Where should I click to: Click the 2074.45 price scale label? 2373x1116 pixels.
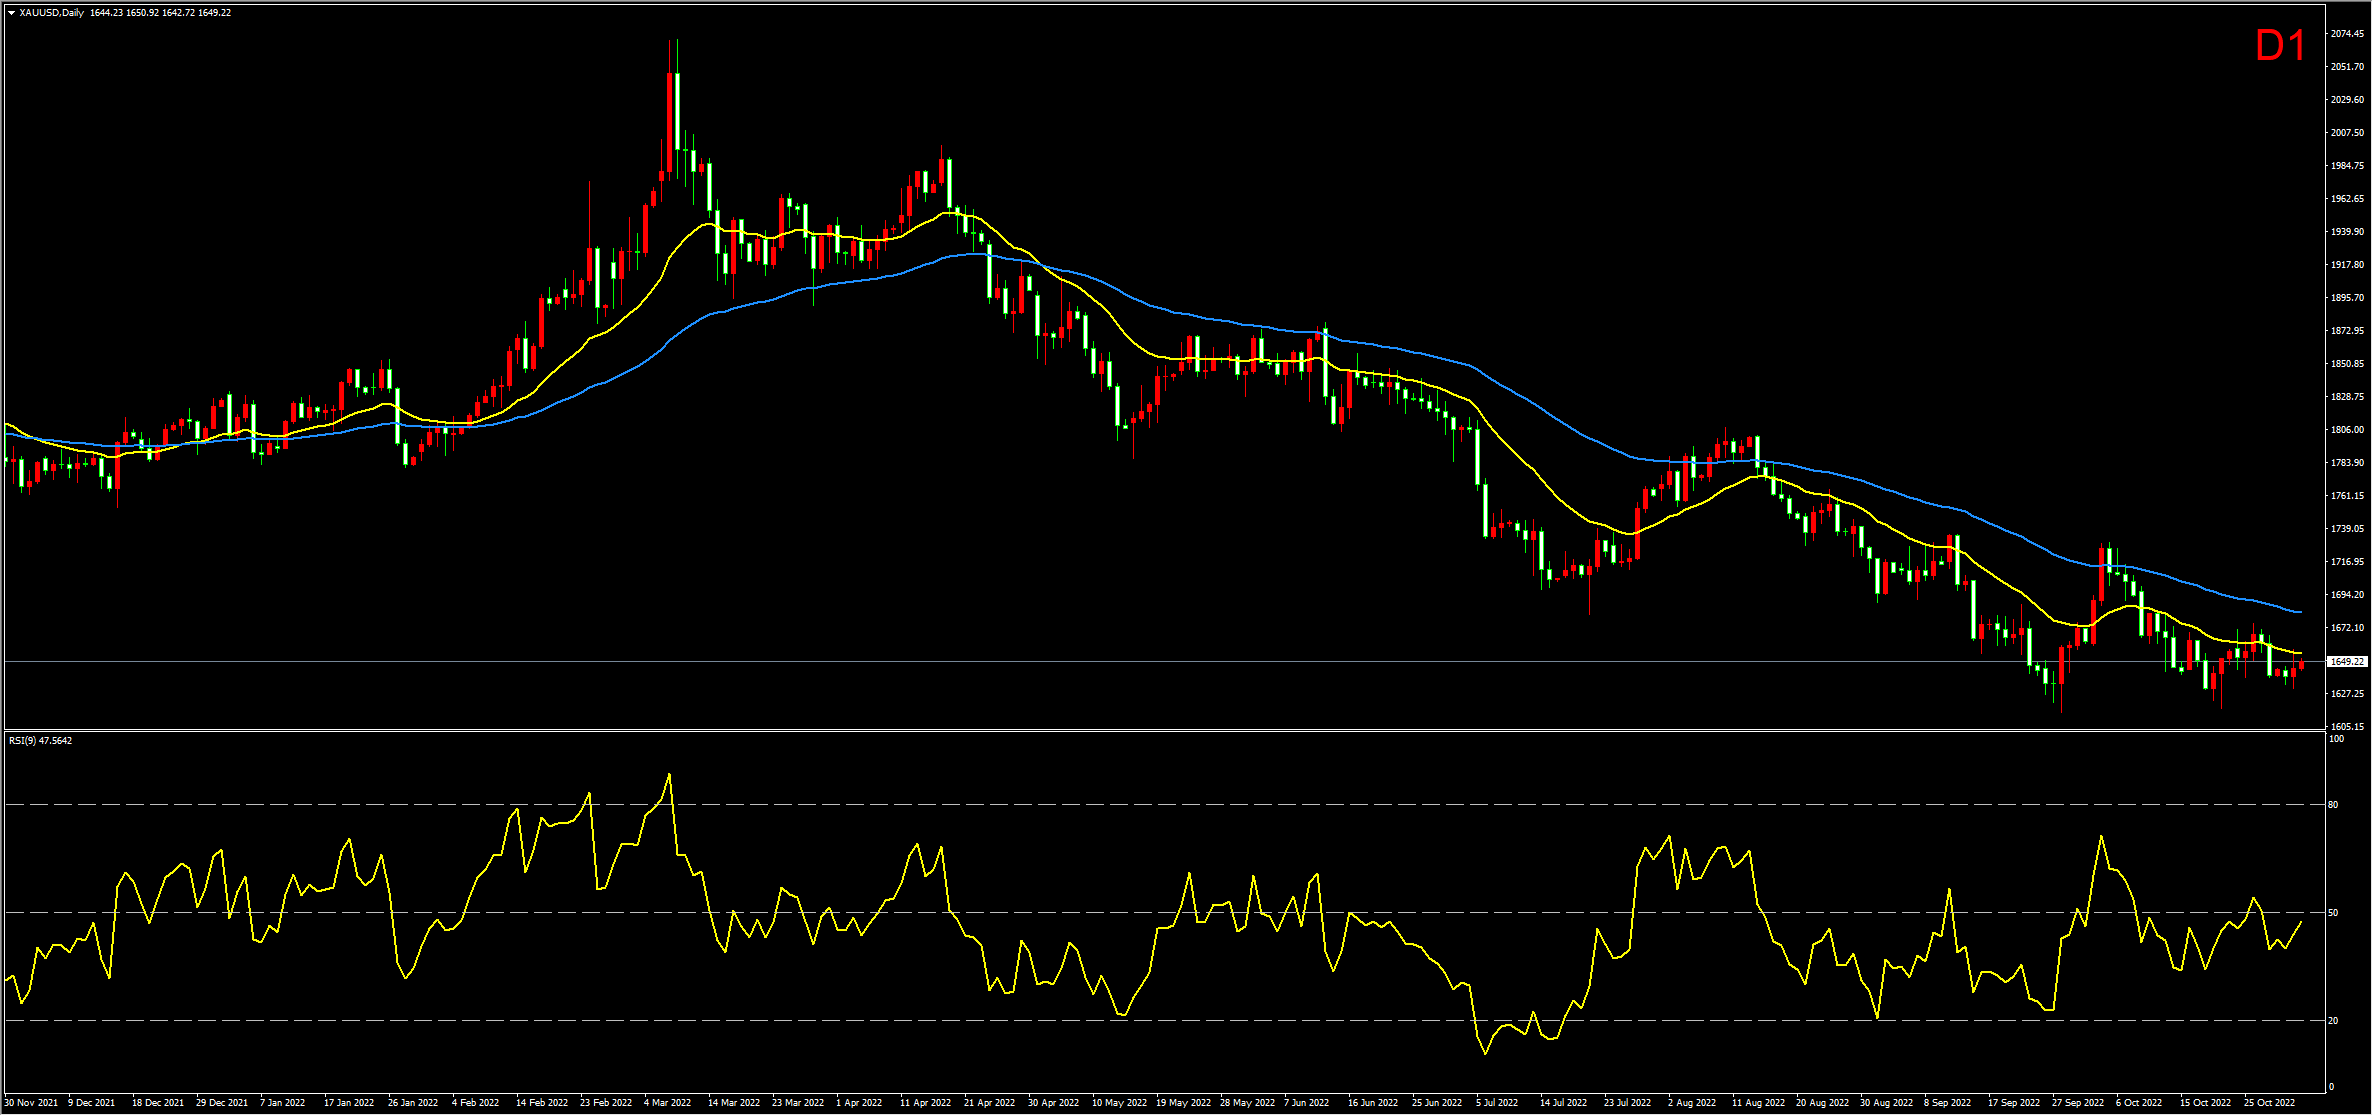[2347, 34]
